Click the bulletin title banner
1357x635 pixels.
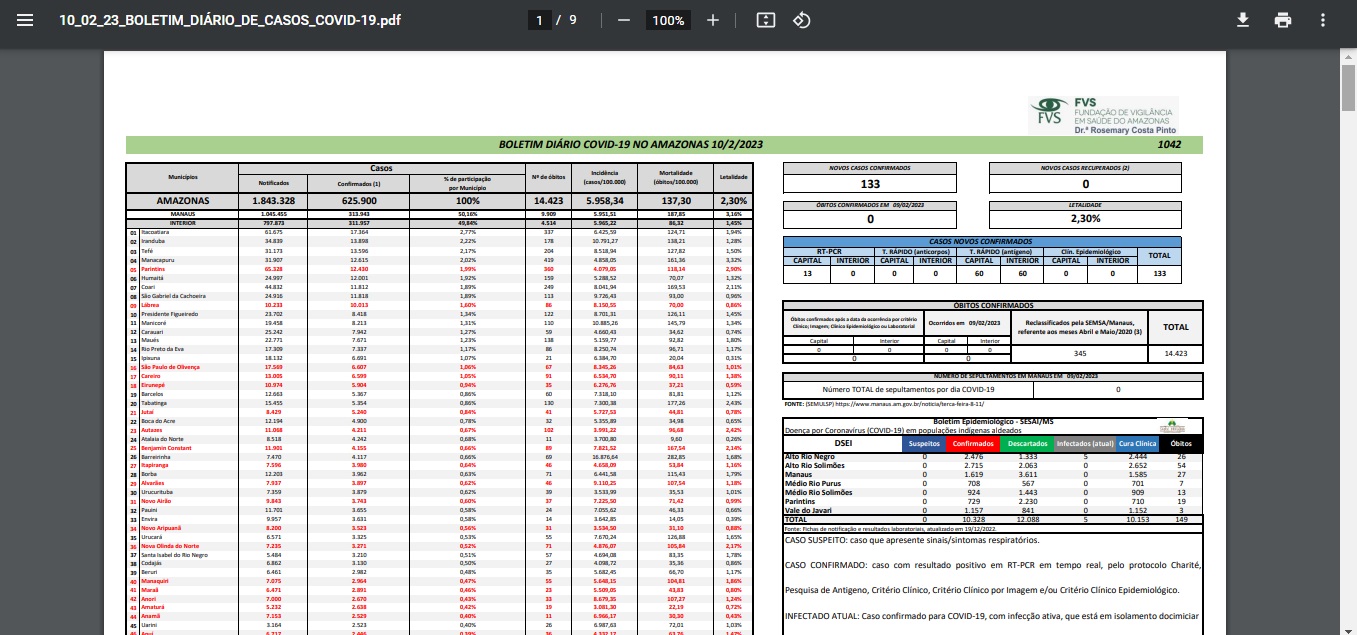coord(630,145)
